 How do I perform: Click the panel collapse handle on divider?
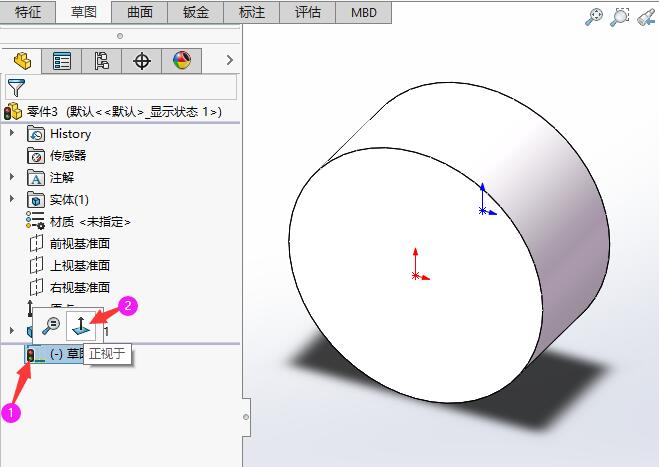[x=246, y=417]
